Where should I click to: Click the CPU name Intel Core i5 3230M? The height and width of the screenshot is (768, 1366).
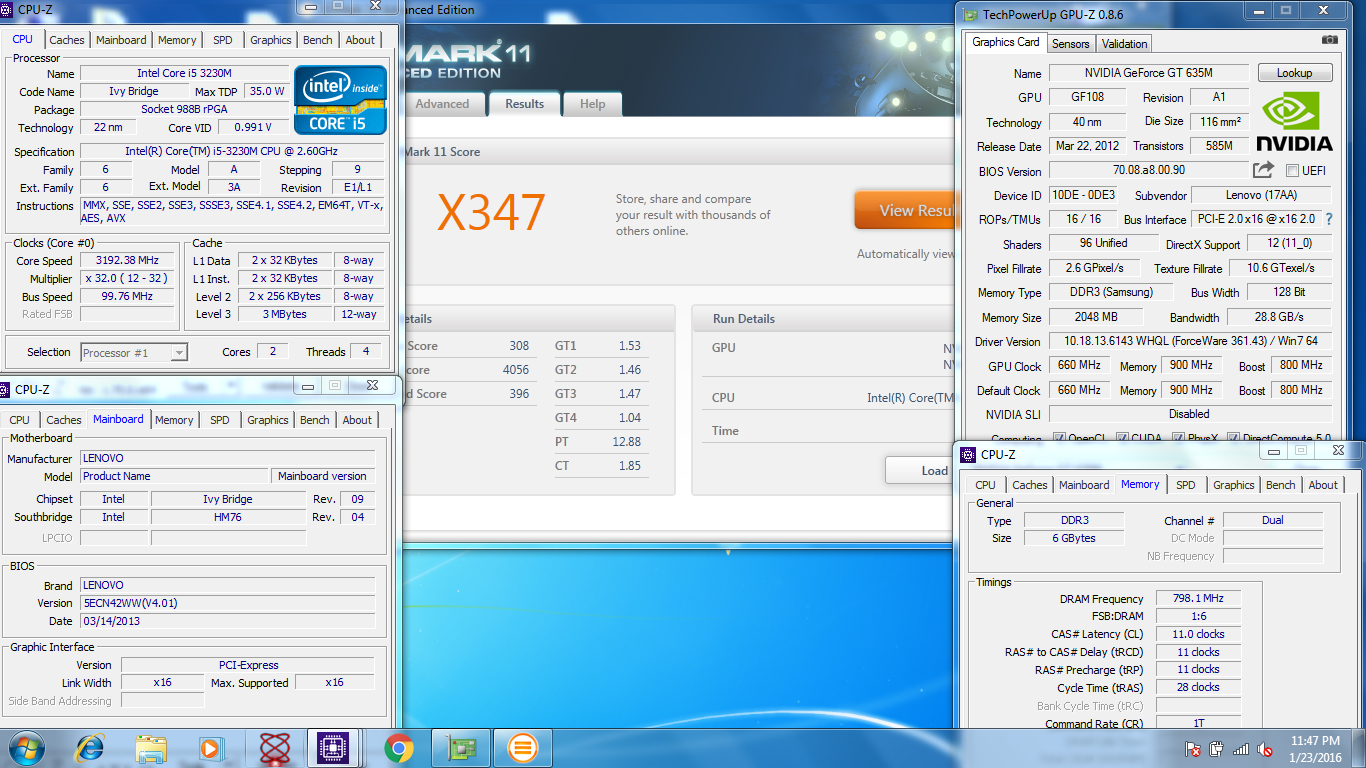pyautogui.click(x=184, y=73)
